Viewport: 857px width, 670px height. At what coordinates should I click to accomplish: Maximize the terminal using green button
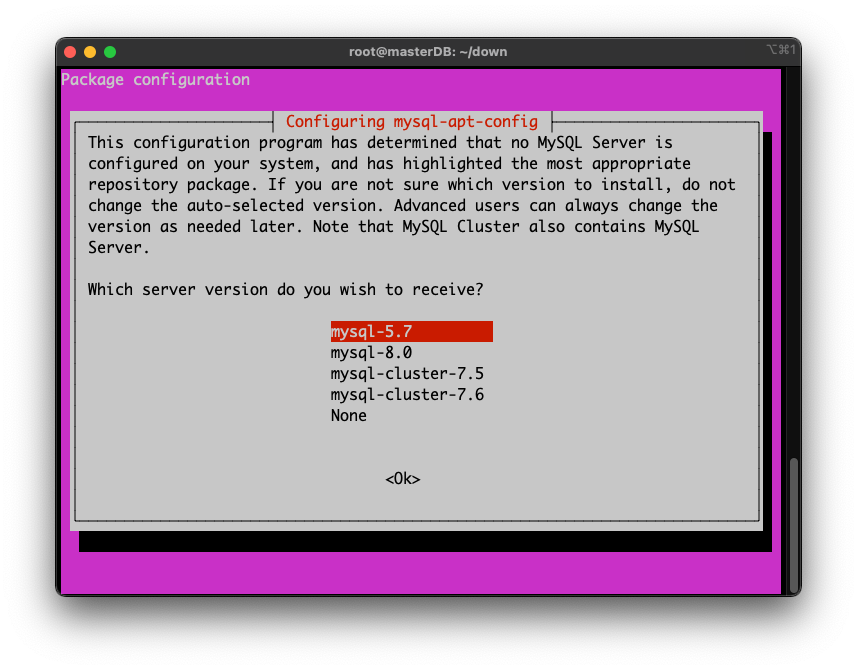coord(110,52)
